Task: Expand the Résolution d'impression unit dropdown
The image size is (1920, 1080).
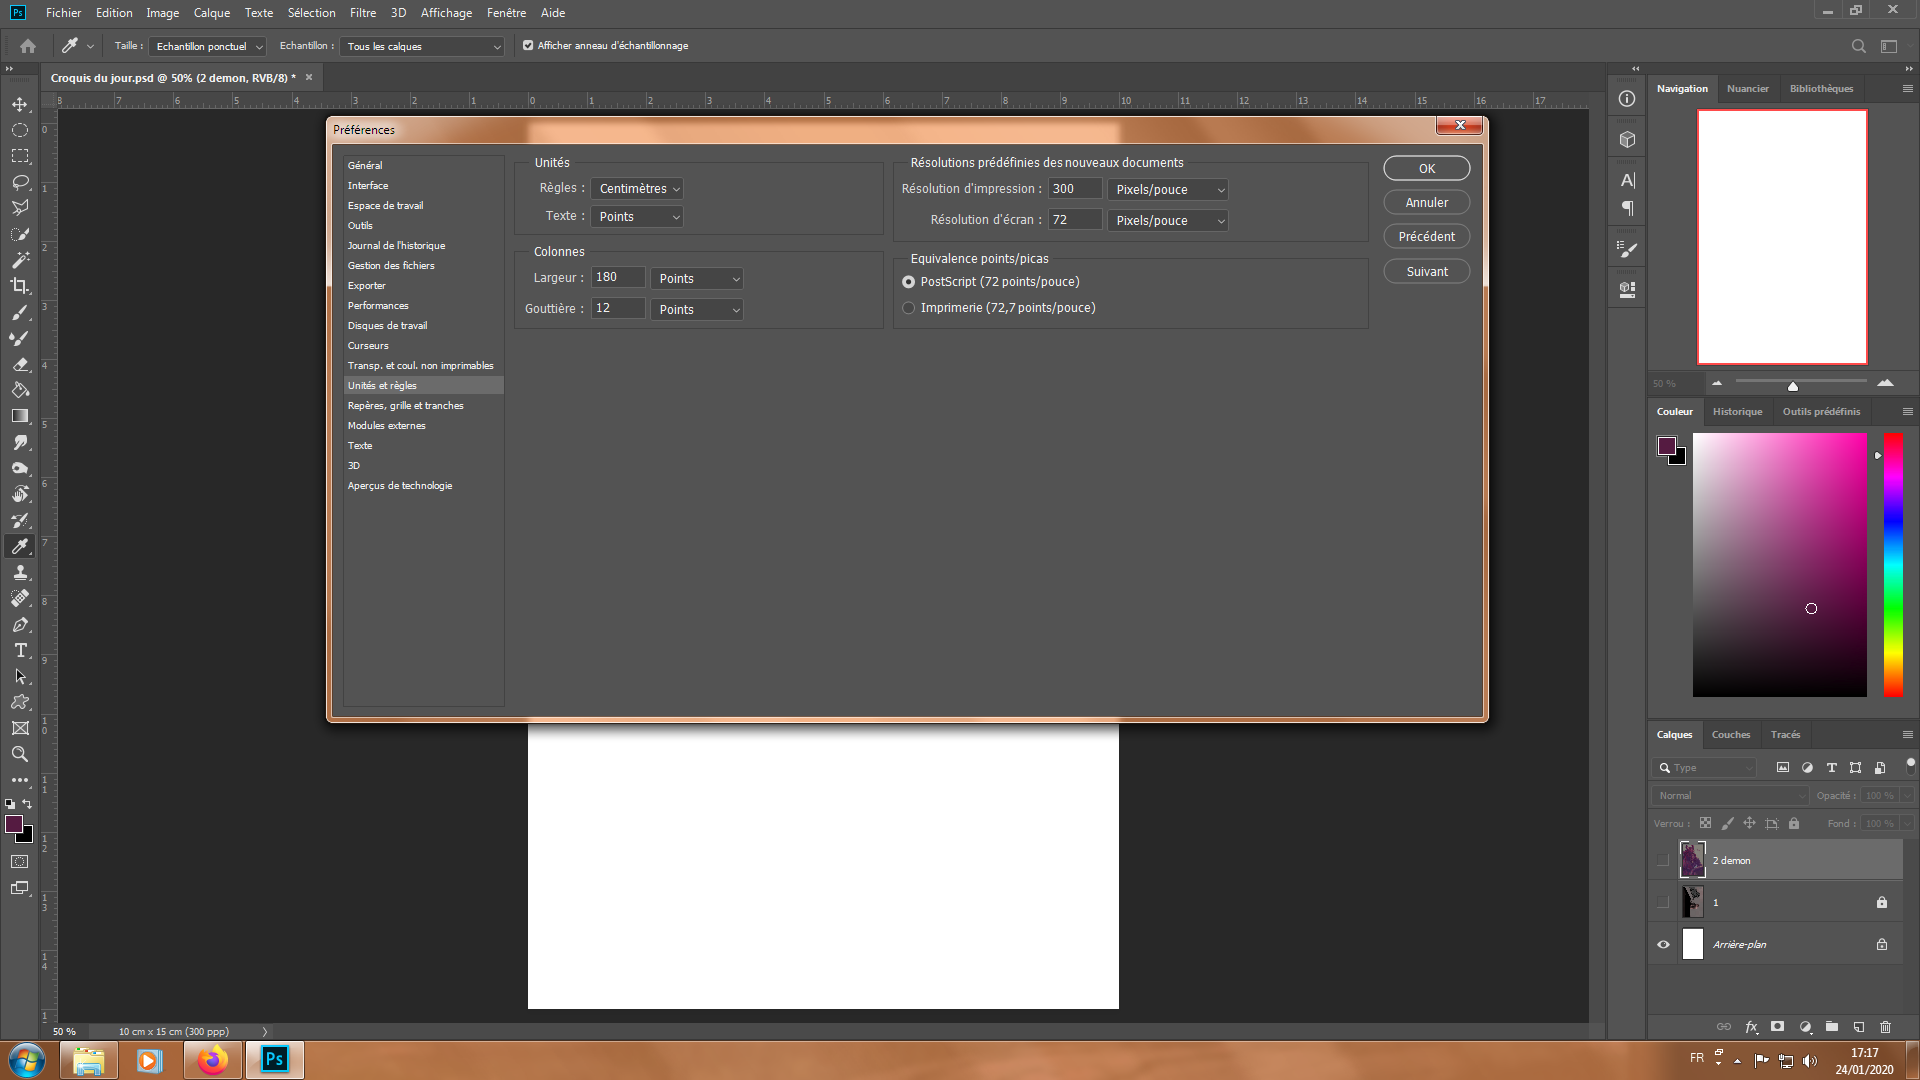Action: click(1168, 190)
